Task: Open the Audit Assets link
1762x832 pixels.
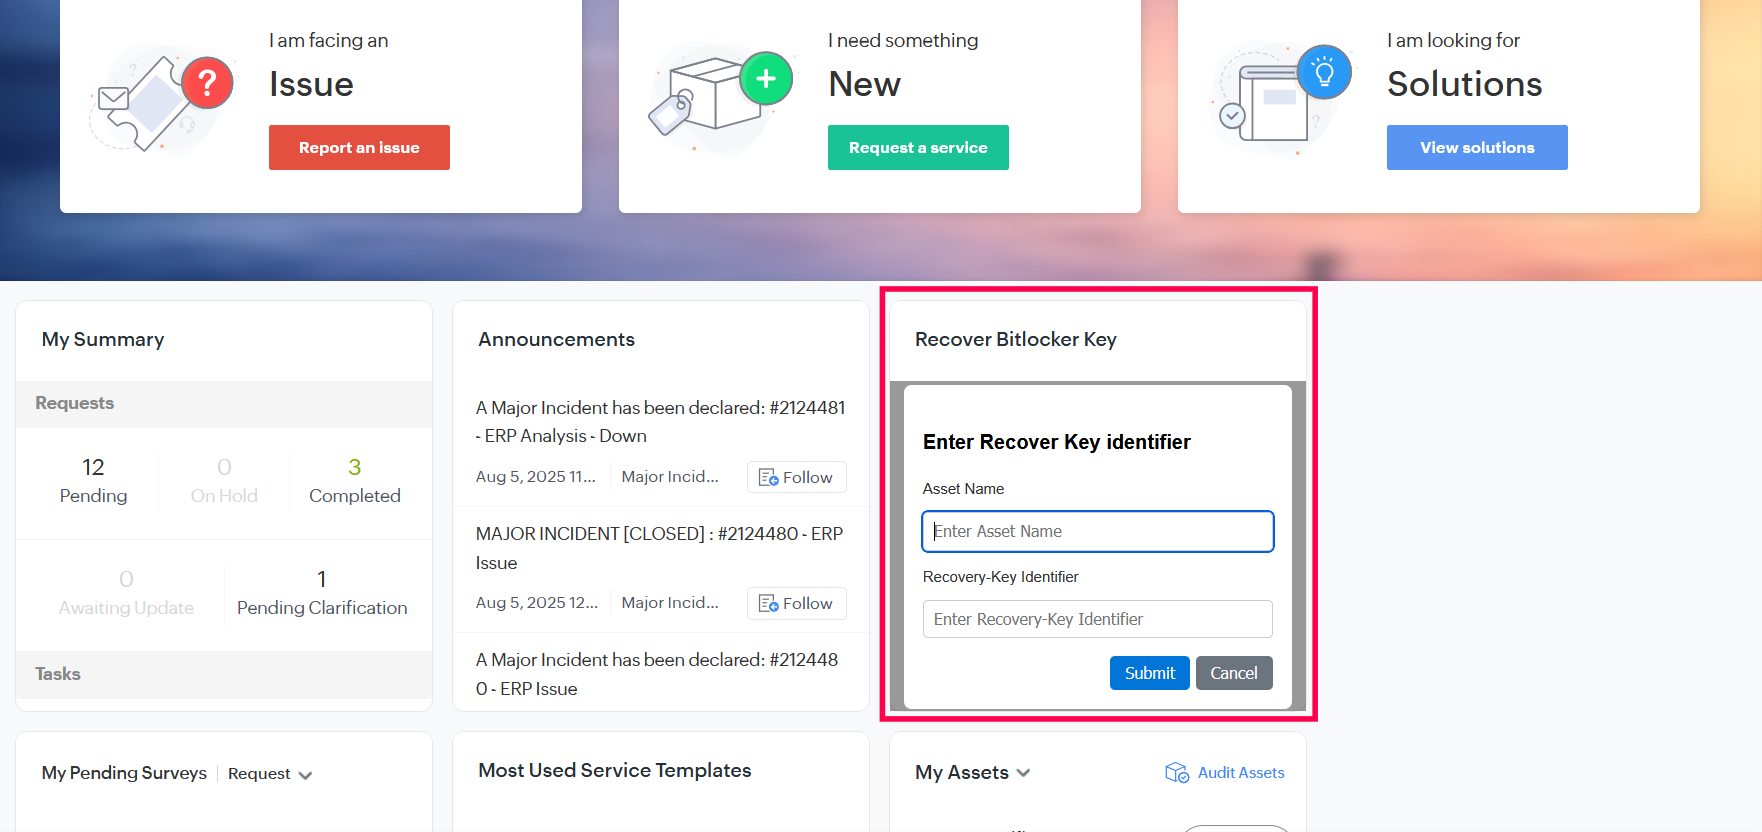Action: (x=1241, y=773)
